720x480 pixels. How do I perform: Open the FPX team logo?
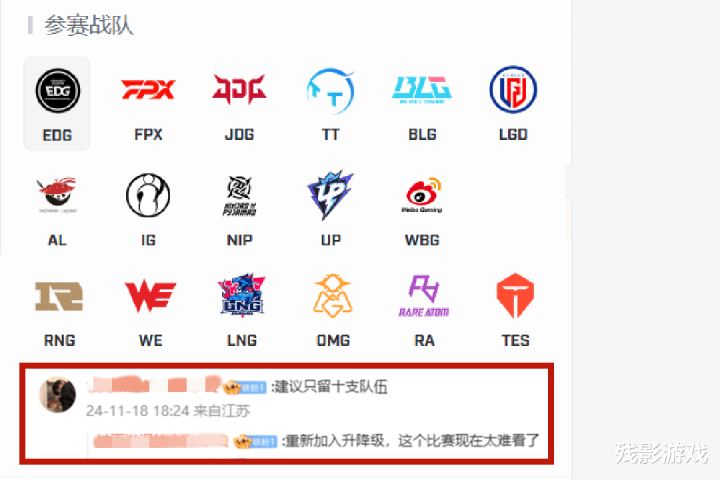[148, 90]
